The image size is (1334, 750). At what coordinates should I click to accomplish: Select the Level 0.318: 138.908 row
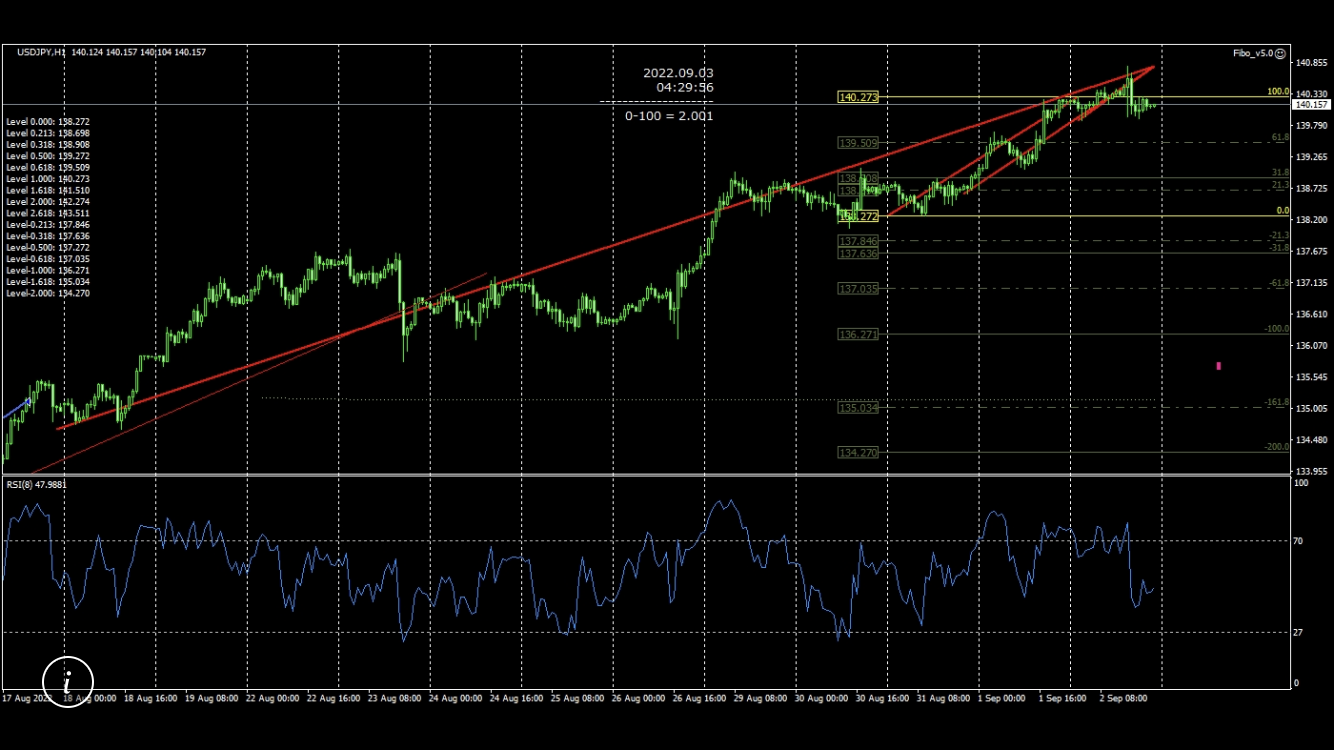(x=48, y=144)
